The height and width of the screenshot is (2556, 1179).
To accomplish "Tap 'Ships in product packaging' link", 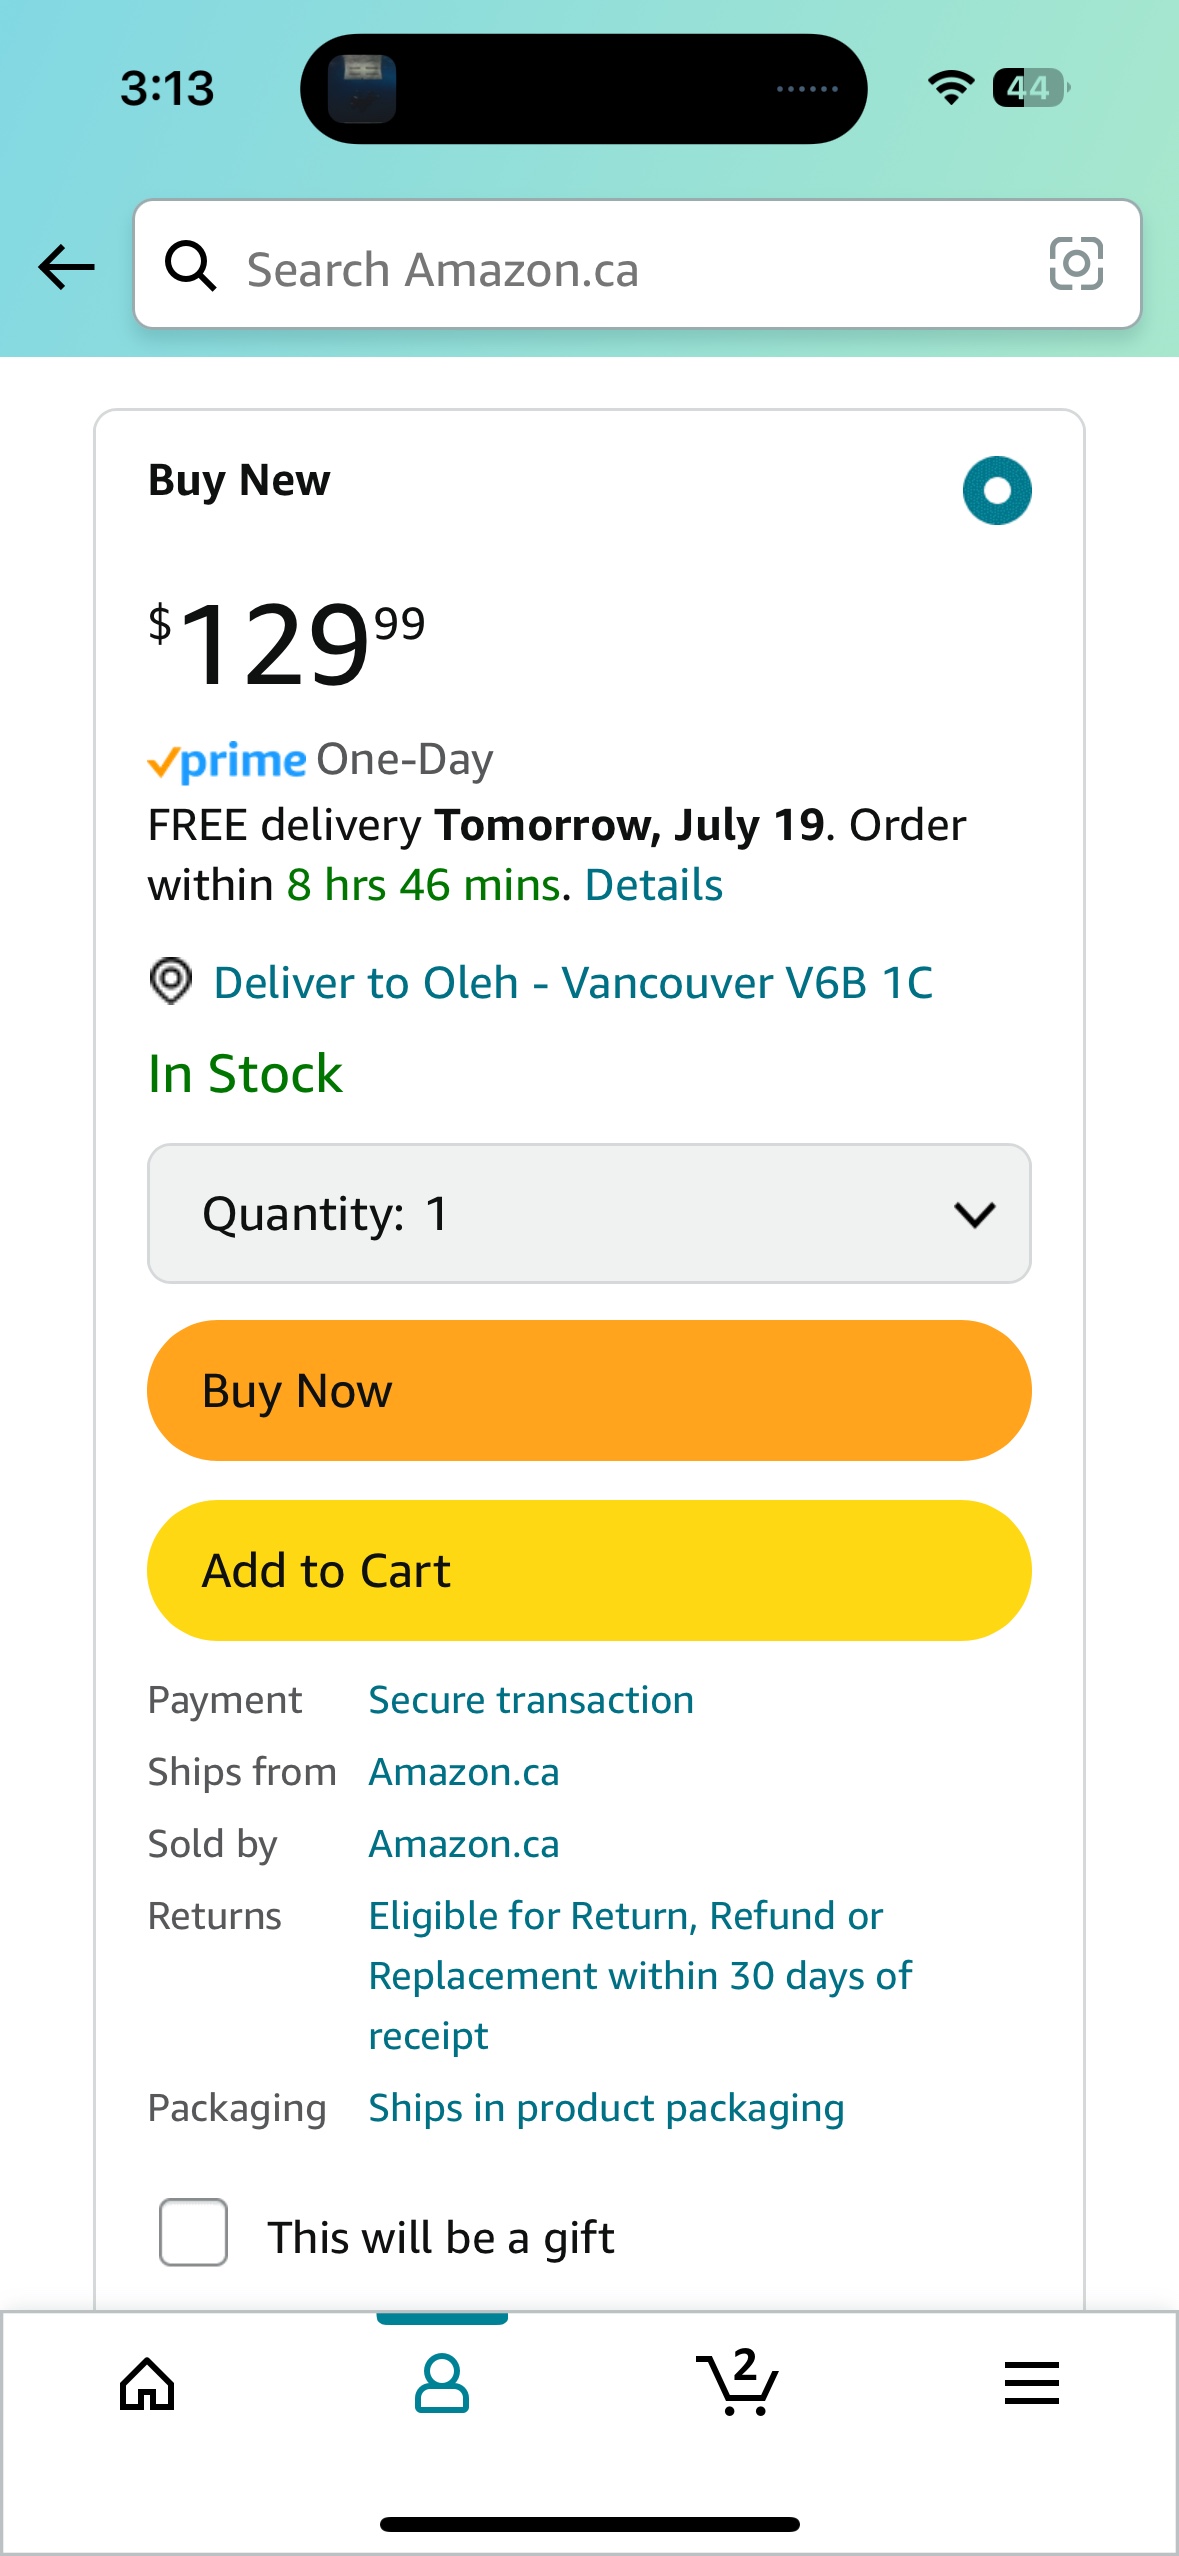I will [x=606, y=2106].
